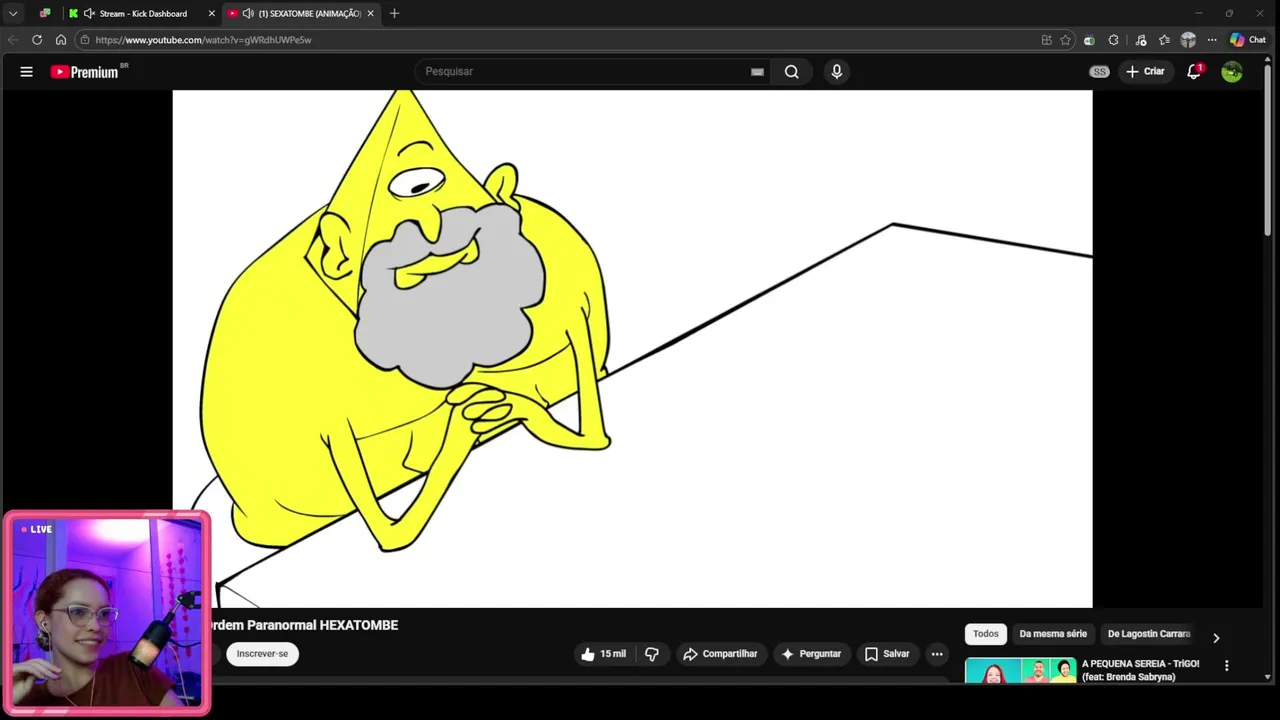Click the Perguntar ask button

(811, 654)
